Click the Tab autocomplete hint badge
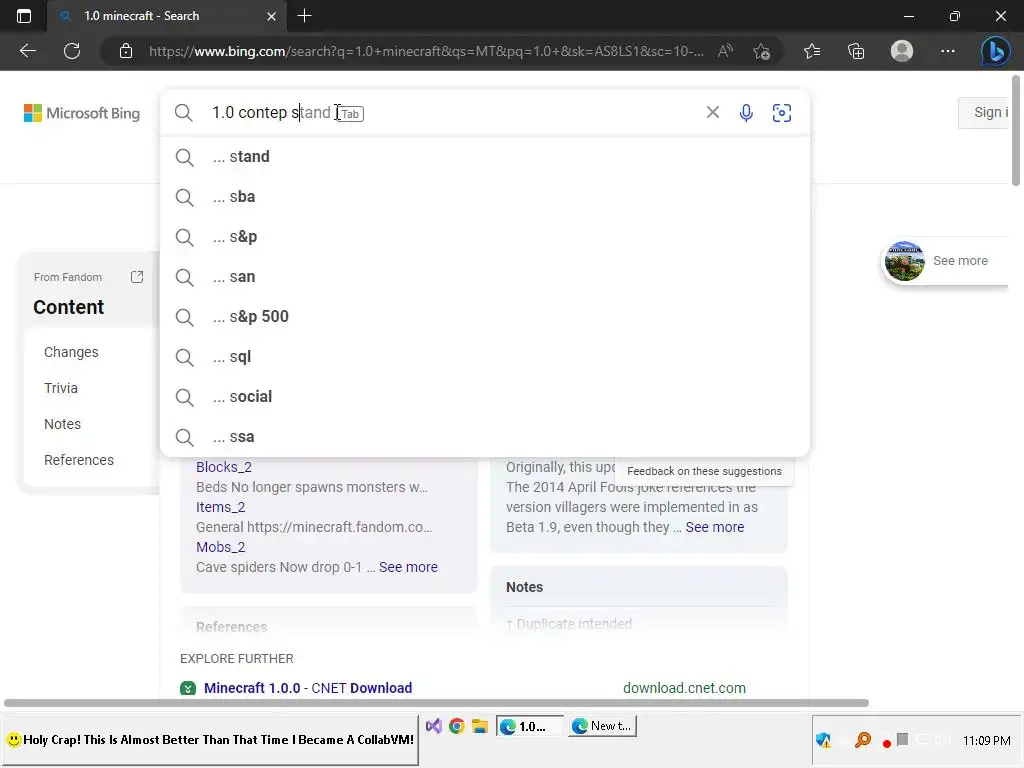The width and height of the screenshot is (1024, 768). [x=351, y=114]
